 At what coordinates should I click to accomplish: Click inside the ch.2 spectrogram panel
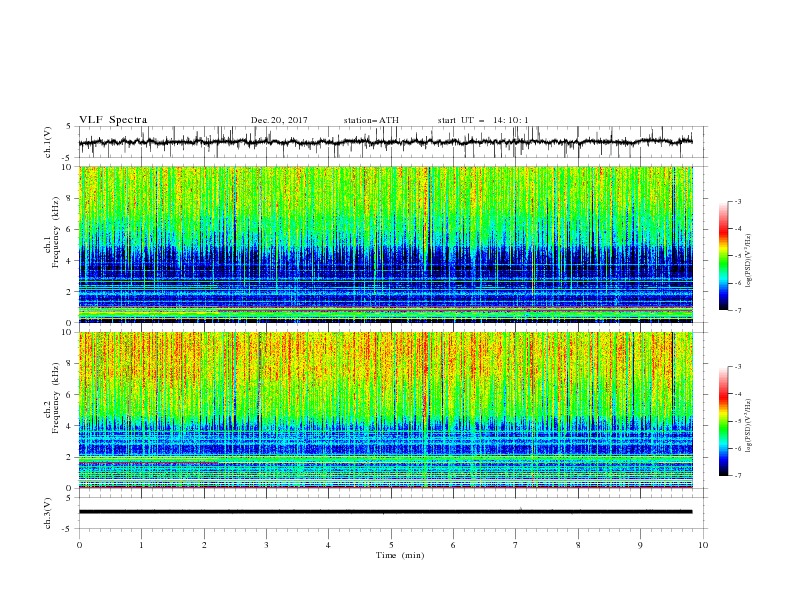tap(386, 410)
